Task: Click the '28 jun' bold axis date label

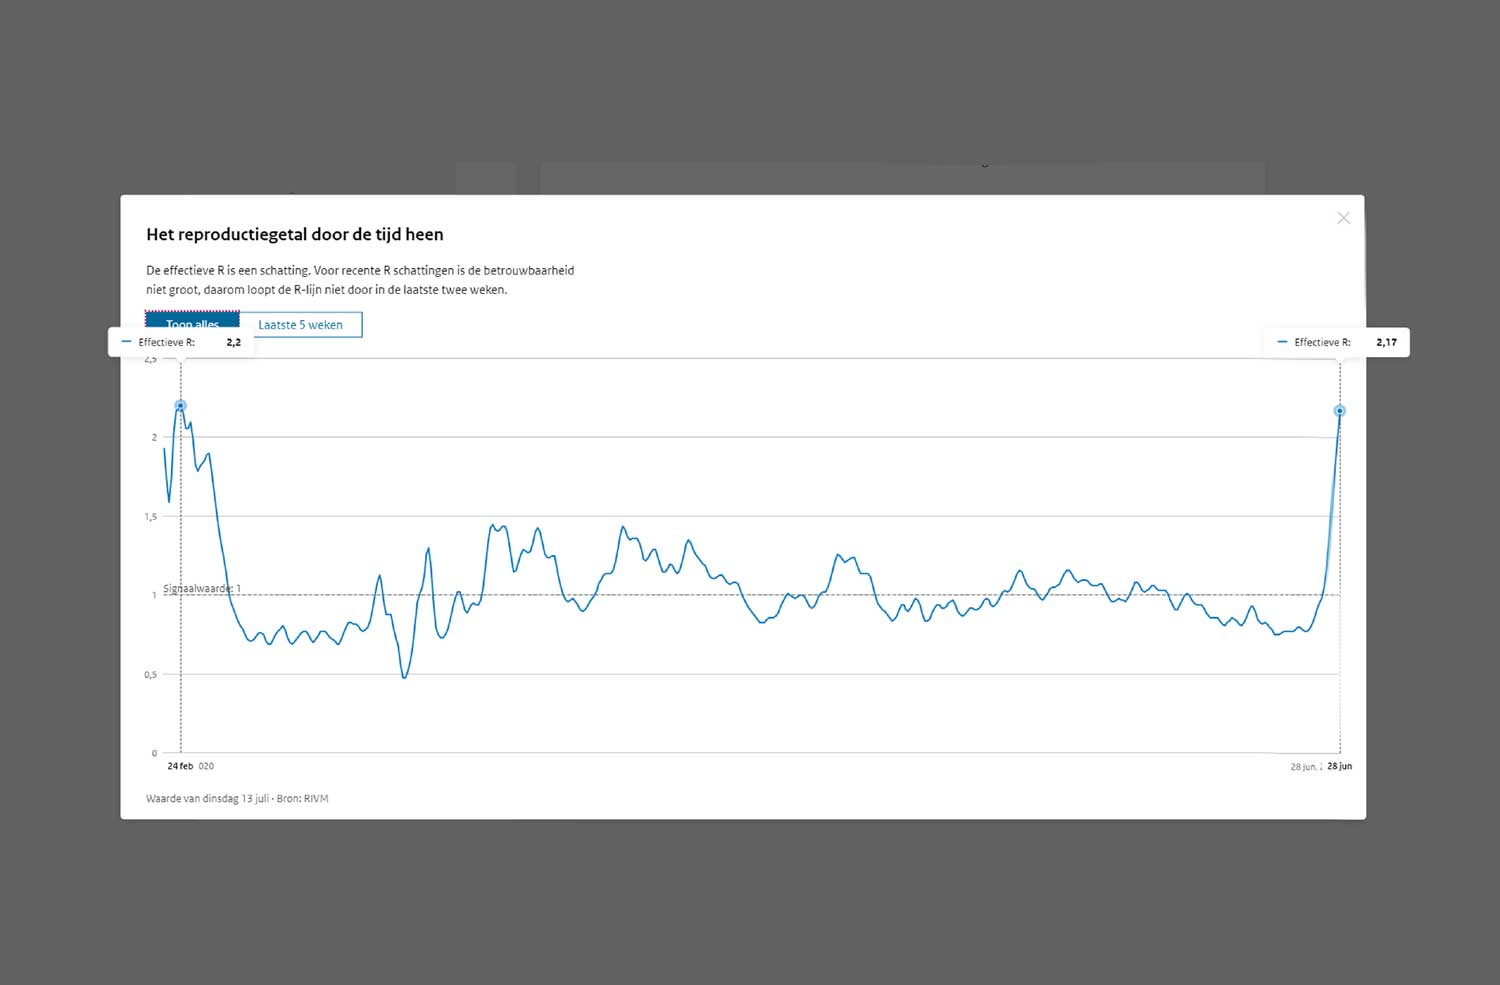Action: coord(1339,766)
